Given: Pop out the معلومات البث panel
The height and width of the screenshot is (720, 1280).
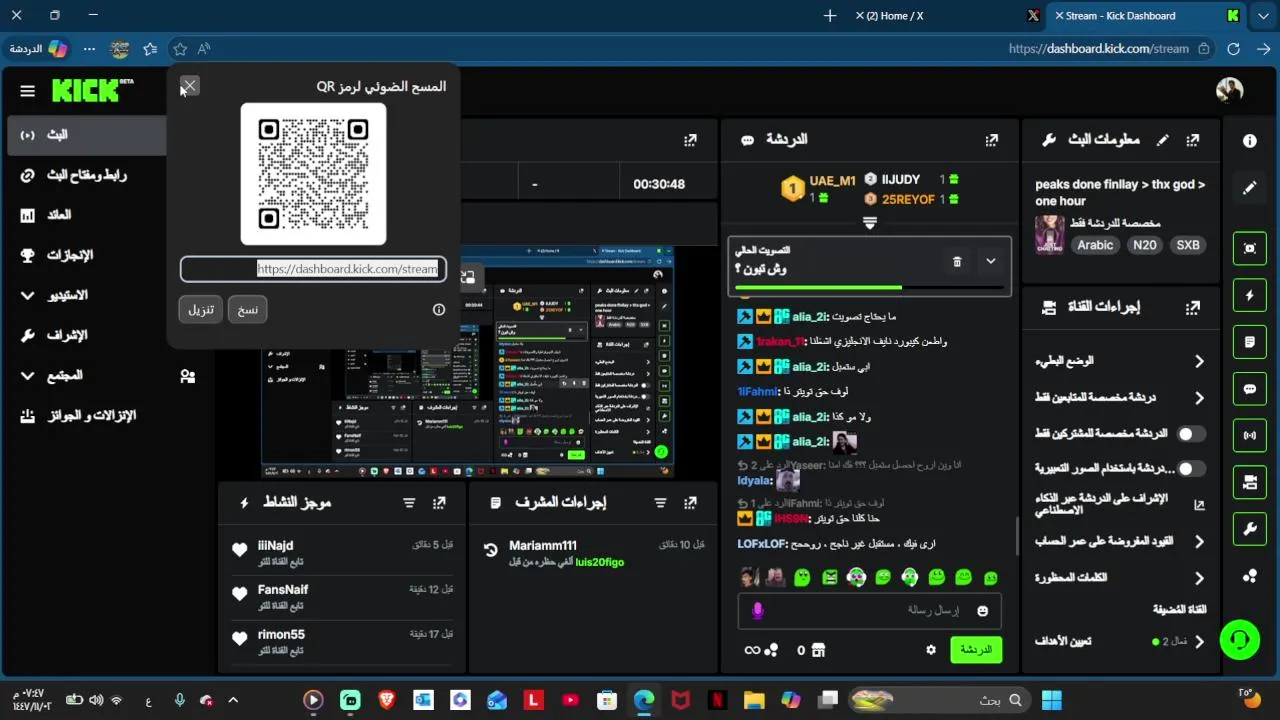Looking at the screenshot, I should point(1192,140).
